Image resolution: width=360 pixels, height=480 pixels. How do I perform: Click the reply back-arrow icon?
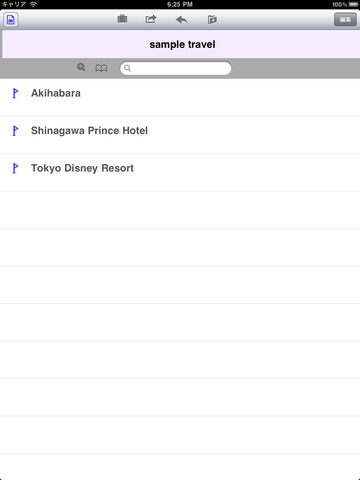(x=182, y=20)
